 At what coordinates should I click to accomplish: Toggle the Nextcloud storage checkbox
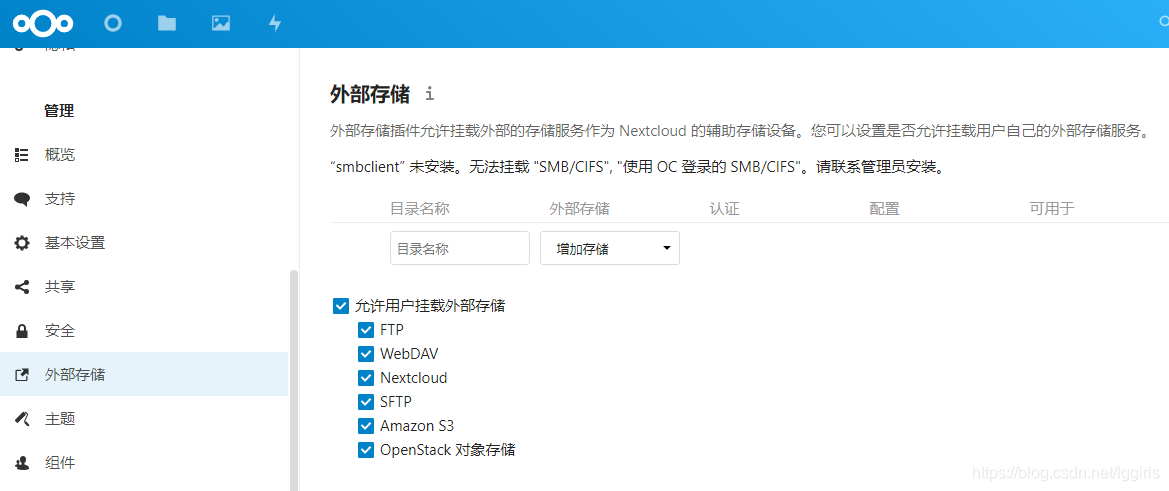[x=365, y=378]
